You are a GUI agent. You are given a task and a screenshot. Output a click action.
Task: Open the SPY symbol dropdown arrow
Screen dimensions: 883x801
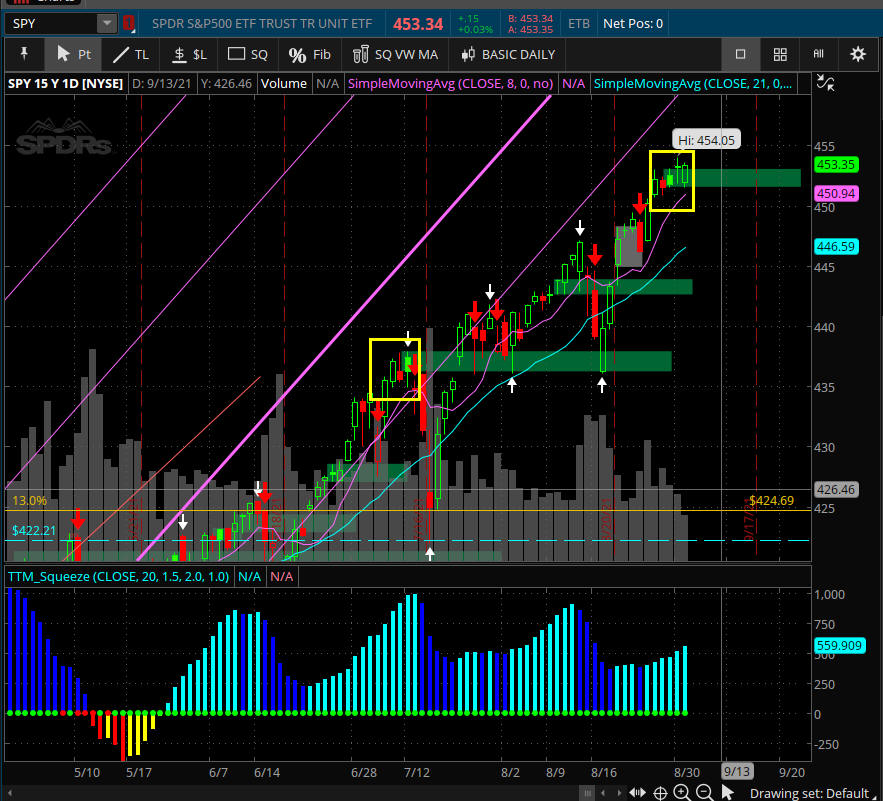coord(106,23)
